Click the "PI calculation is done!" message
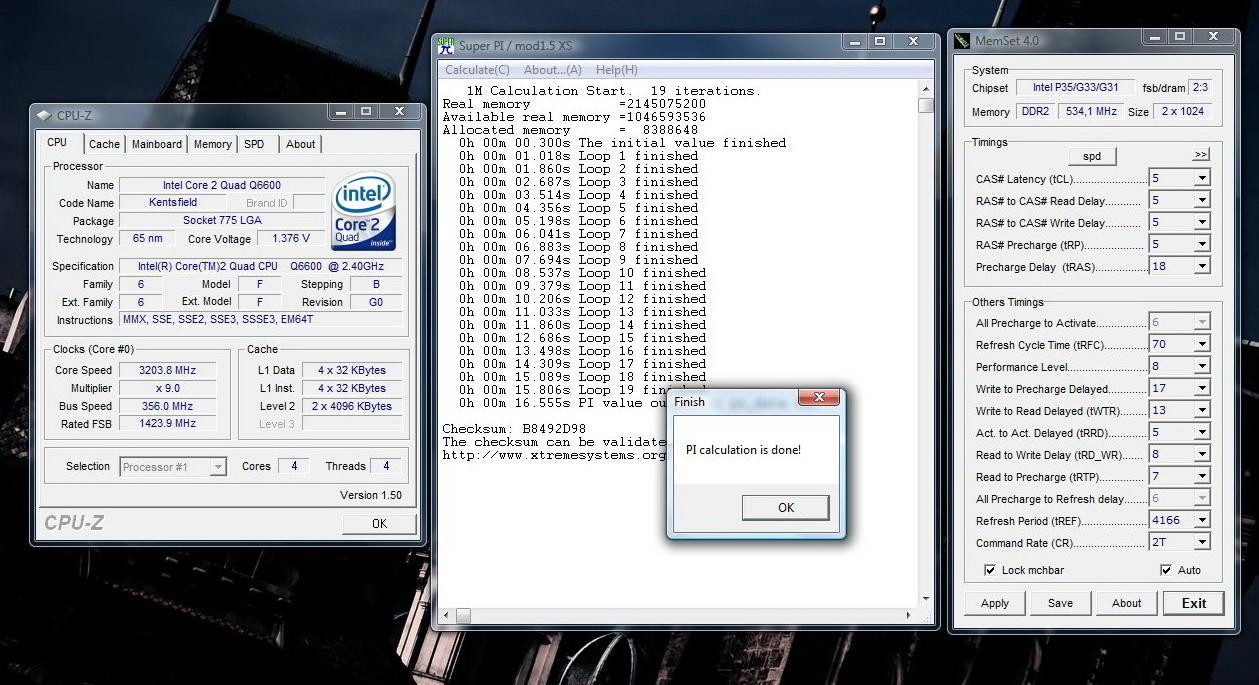 743,450
